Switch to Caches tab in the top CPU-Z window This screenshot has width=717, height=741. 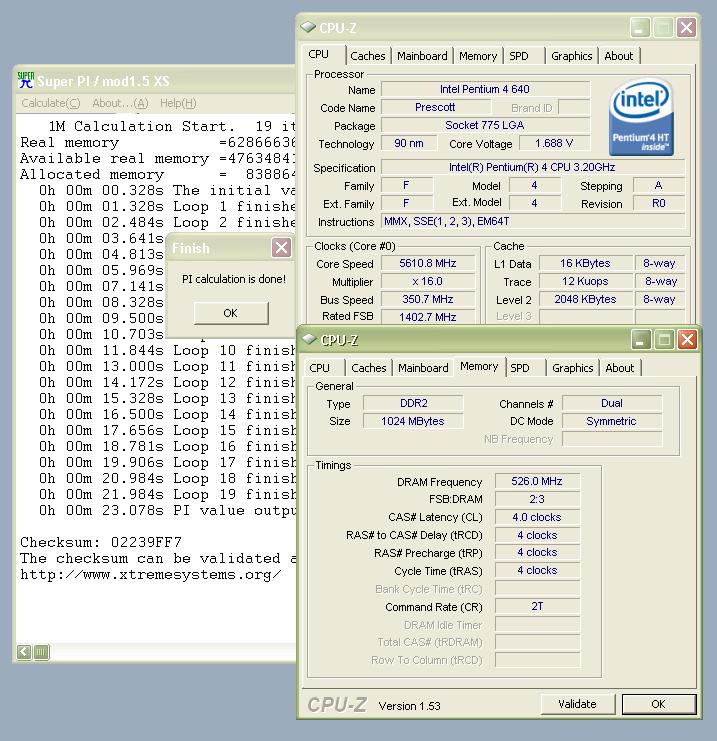click(368, 56)
